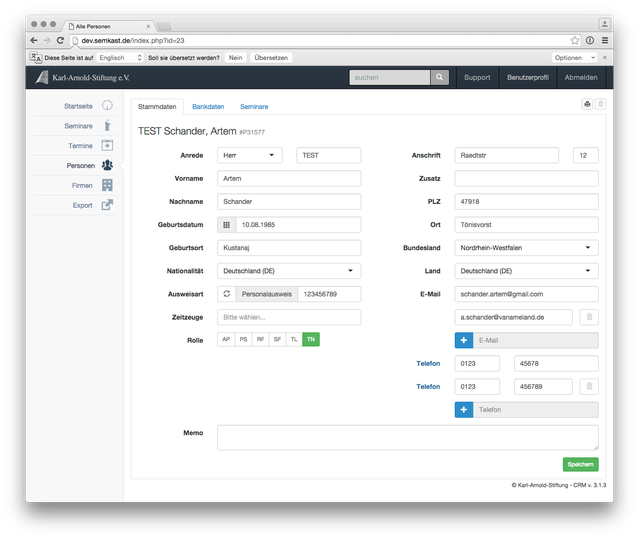Toggle the AP role button
This screenshot has height=540, width=640.
pyautogui.click(x=226, y=340)
